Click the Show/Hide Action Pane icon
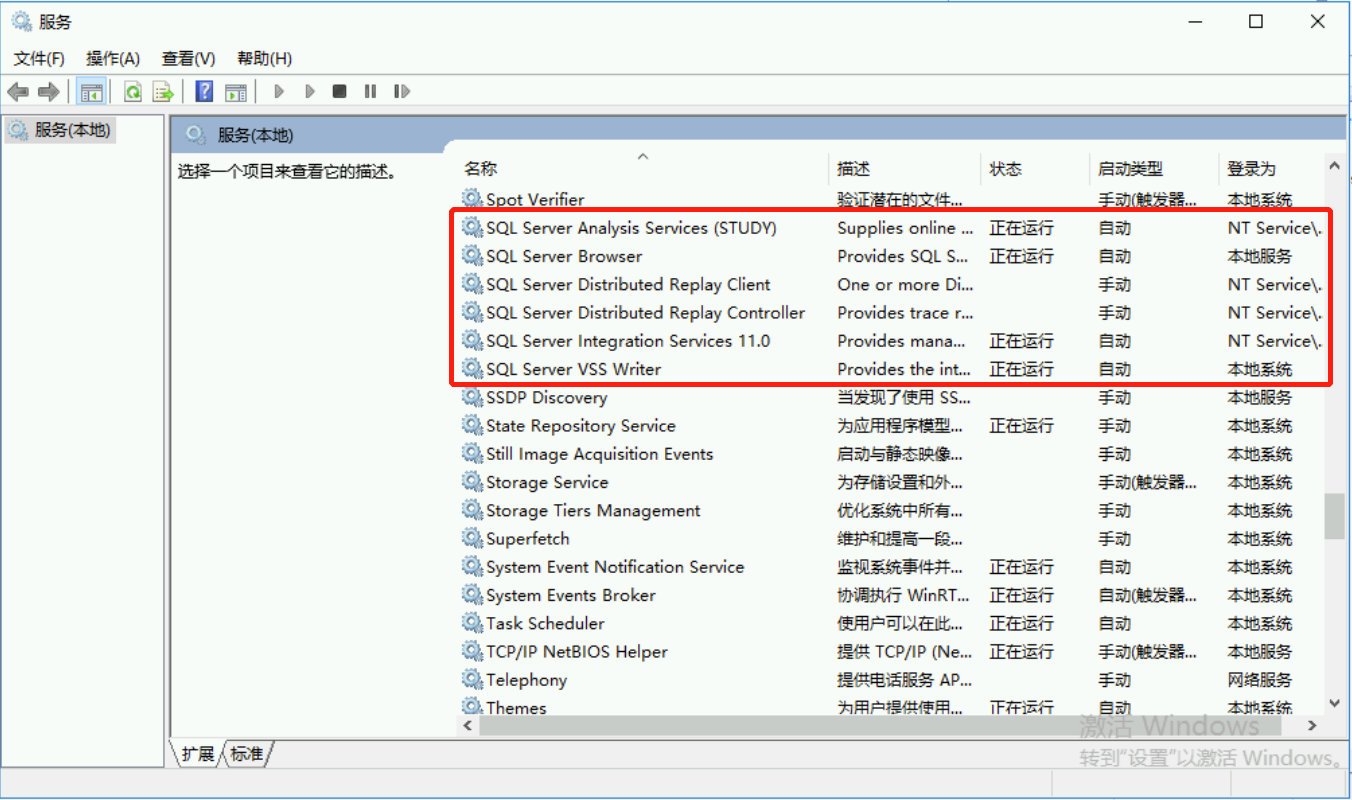The height and width of the screenshot is (800, 1352). coord(236,92)
